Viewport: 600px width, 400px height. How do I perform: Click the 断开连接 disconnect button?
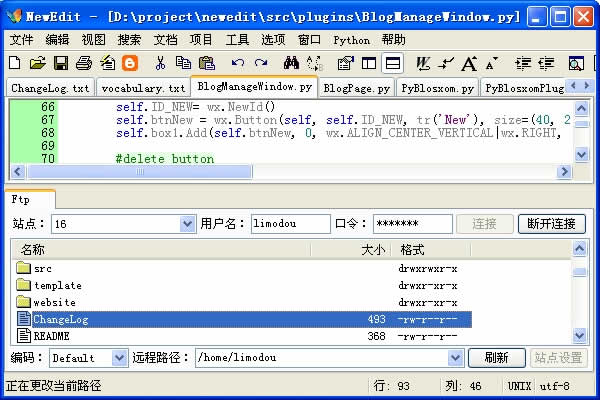click(551, 224)
